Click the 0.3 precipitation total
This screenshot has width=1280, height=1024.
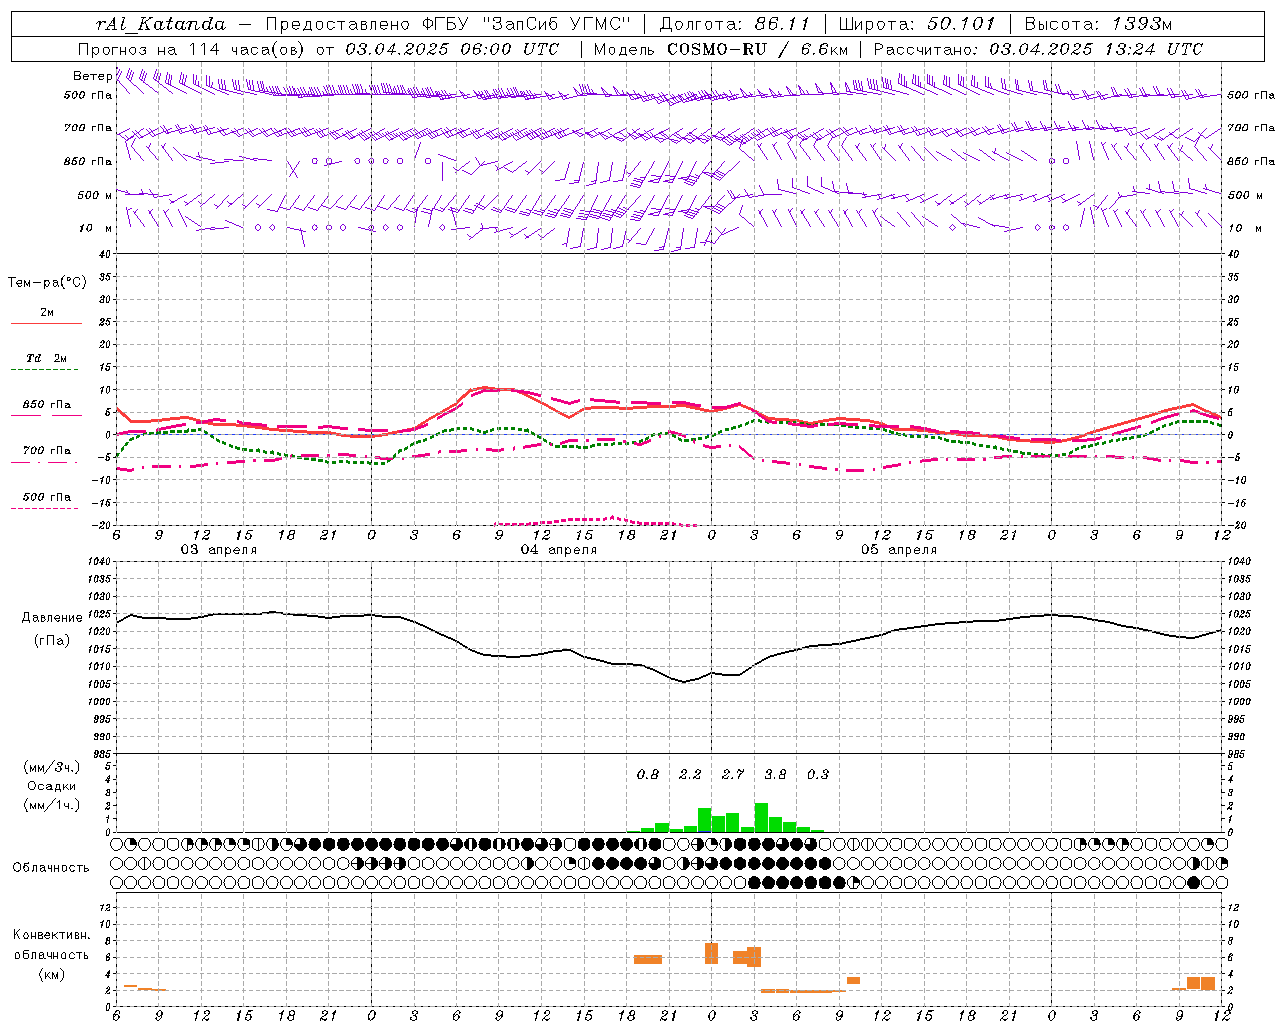[x=818, y=775]
